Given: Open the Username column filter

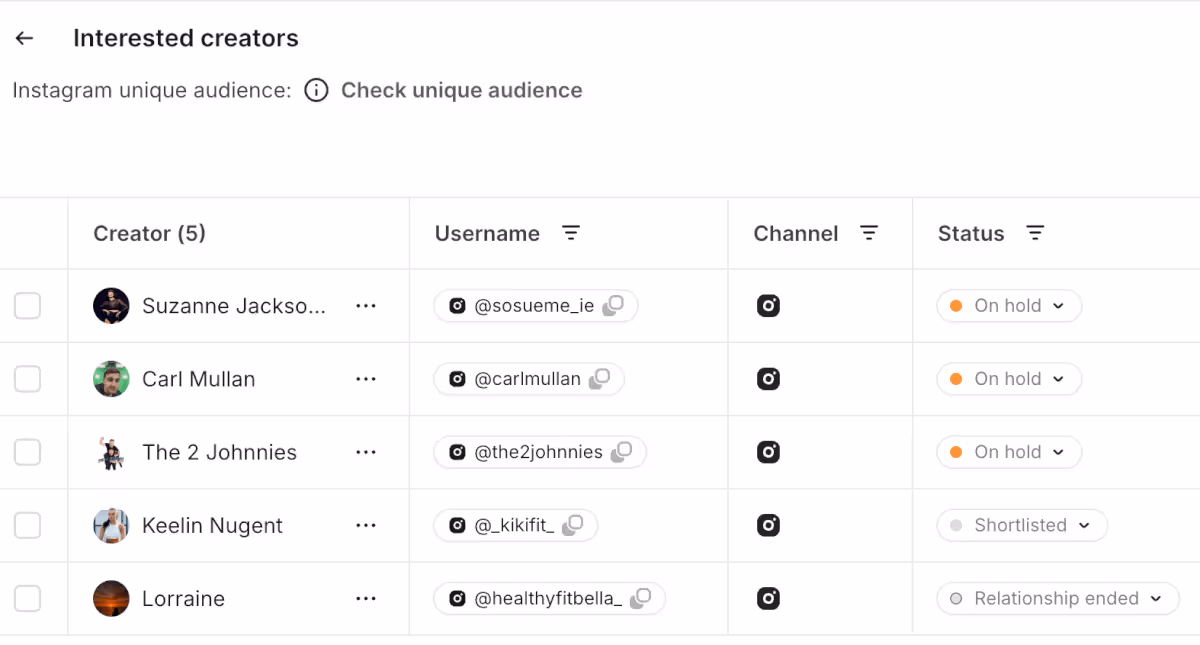Looking at the screenshot, I should 570,233.
